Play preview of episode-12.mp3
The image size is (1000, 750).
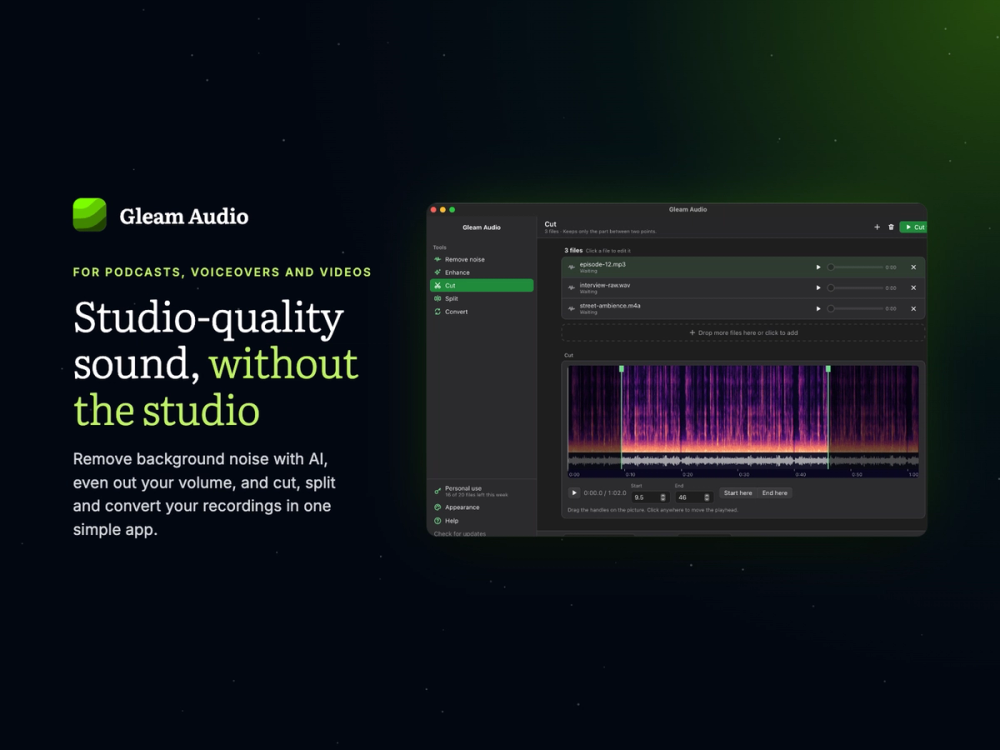[818, 267]
